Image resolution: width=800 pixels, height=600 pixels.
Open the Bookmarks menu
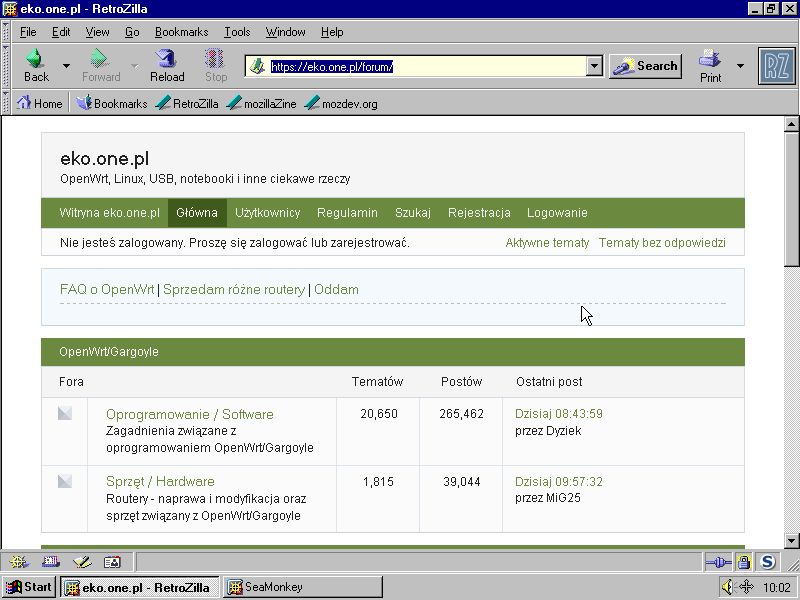pos(182,32)
